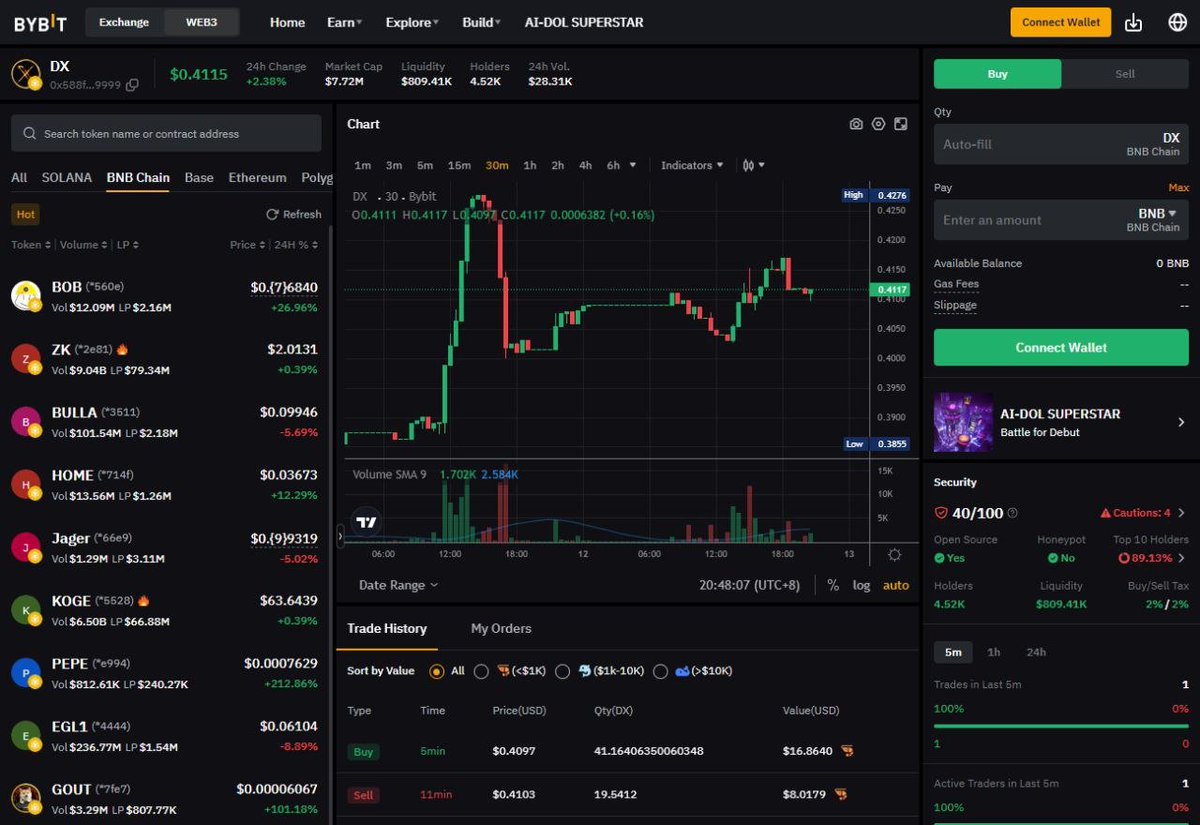Image resolution: width=1200 pixels, height=825 pixels.
Task: Click the download app icon
Action: [1133, 22]
